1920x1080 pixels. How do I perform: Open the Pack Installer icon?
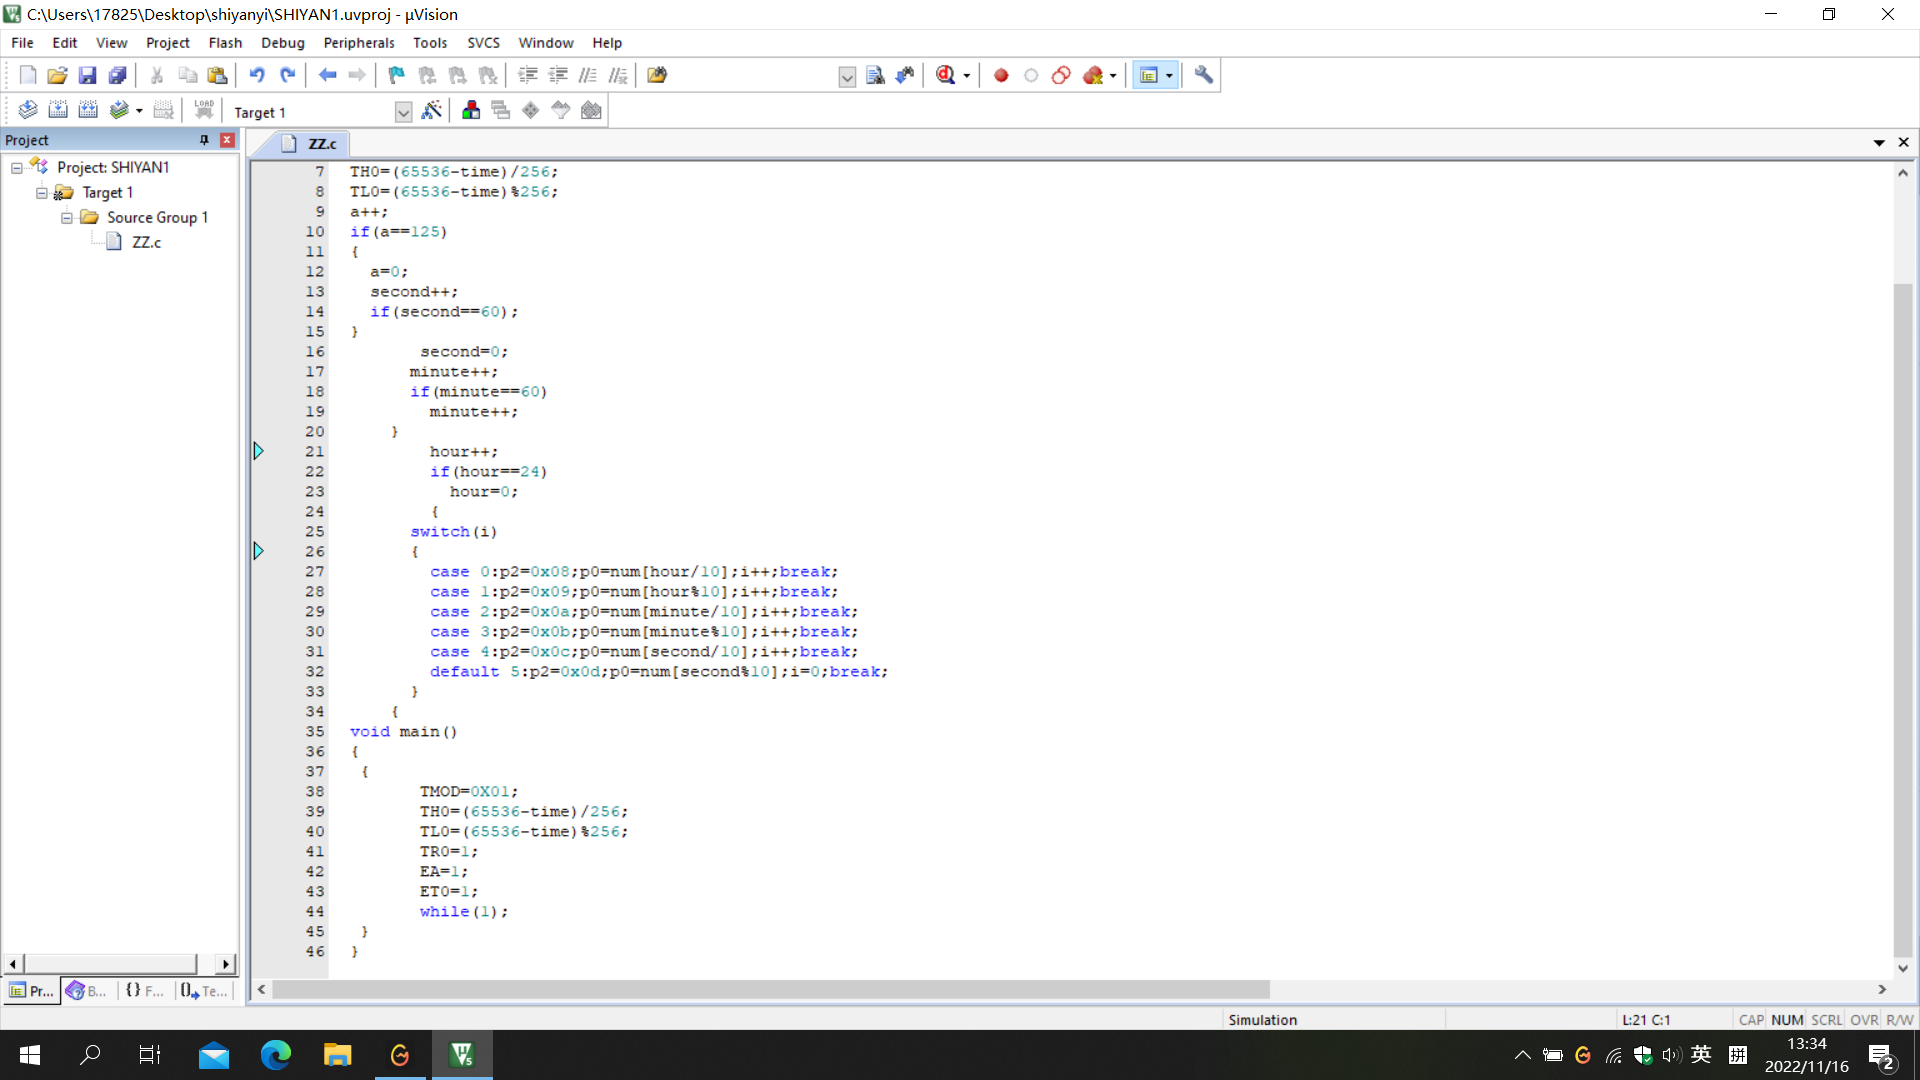point(591,110)
